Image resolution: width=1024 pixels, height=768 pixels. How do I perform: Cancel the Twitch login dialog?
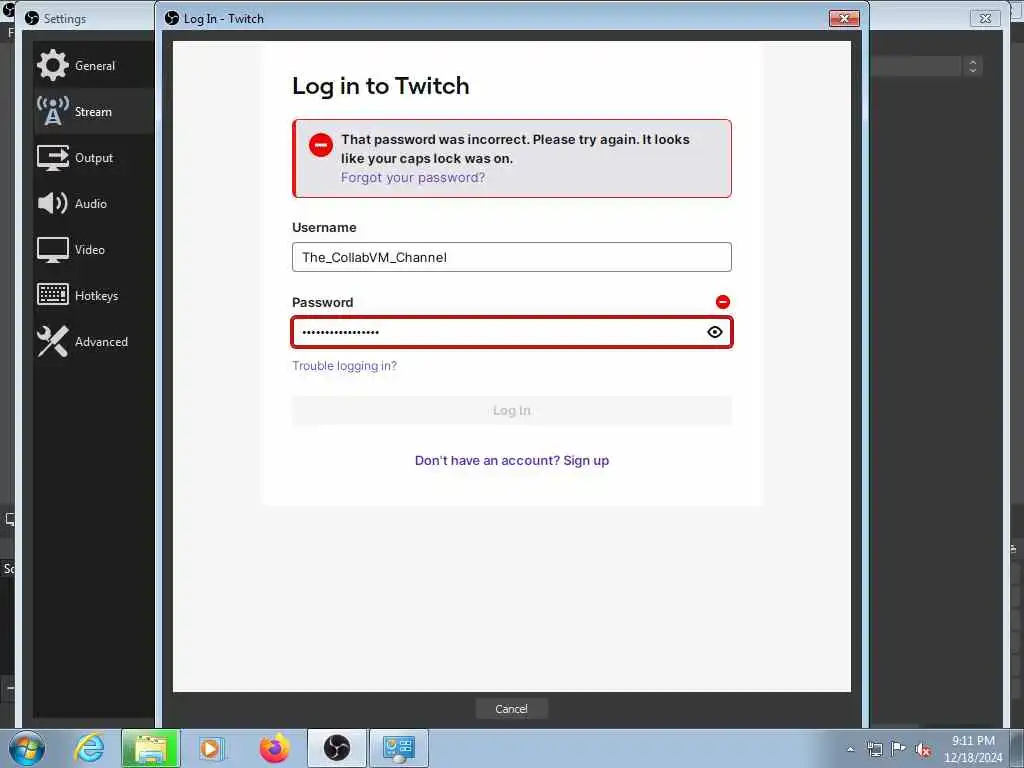(x=511, y=709)
